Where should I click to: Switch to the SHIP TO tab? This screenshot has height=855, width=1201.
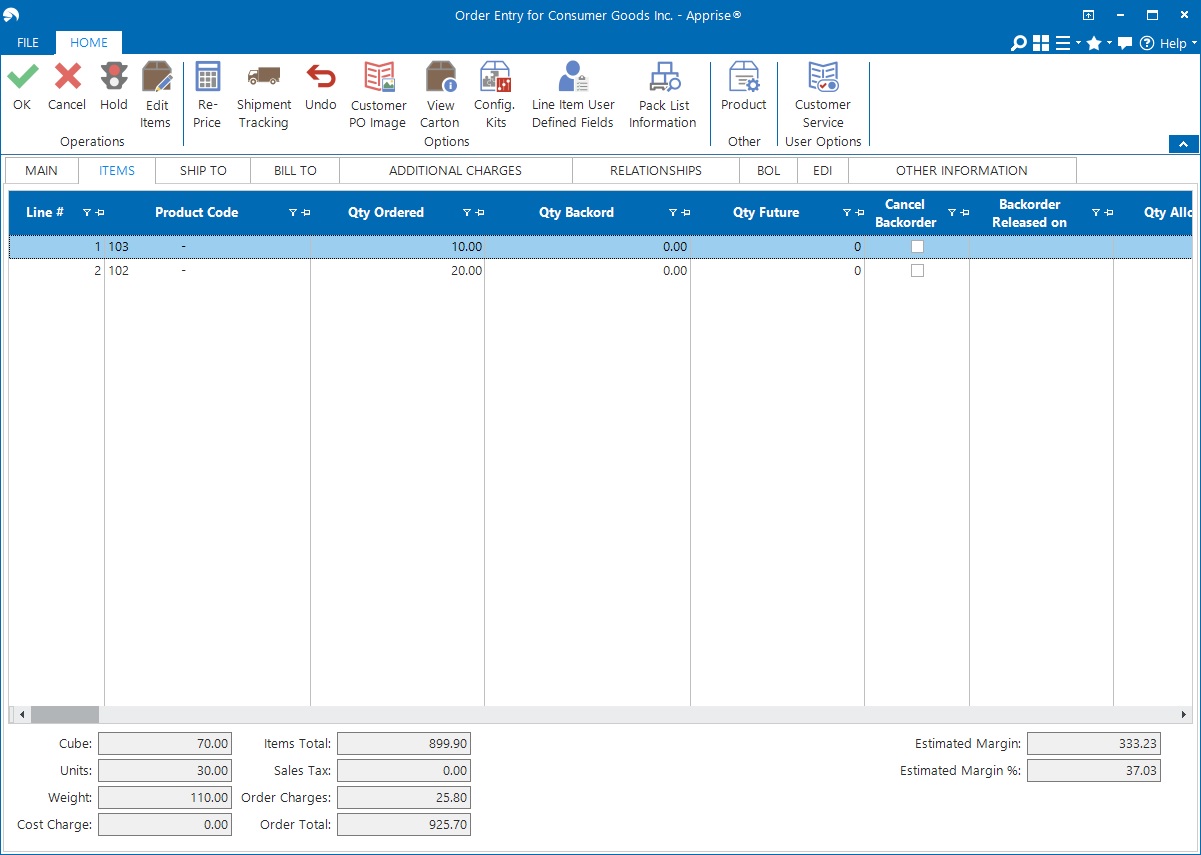[x=203, y=170]
